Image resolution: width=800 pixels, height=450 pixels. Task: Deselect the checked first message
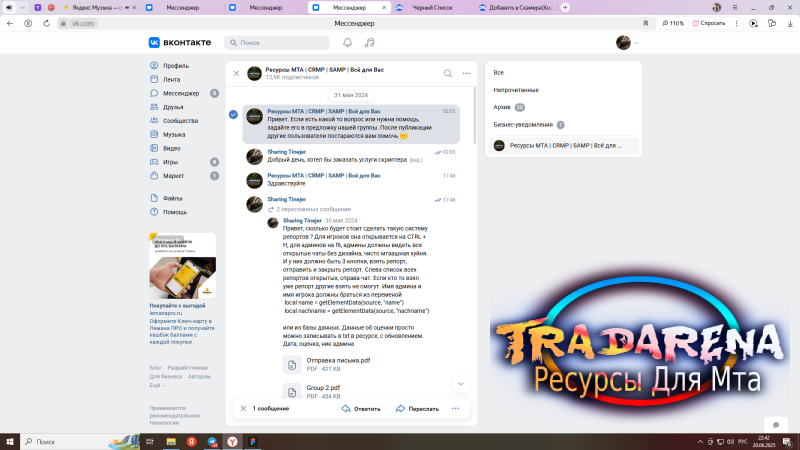(233, 115)
